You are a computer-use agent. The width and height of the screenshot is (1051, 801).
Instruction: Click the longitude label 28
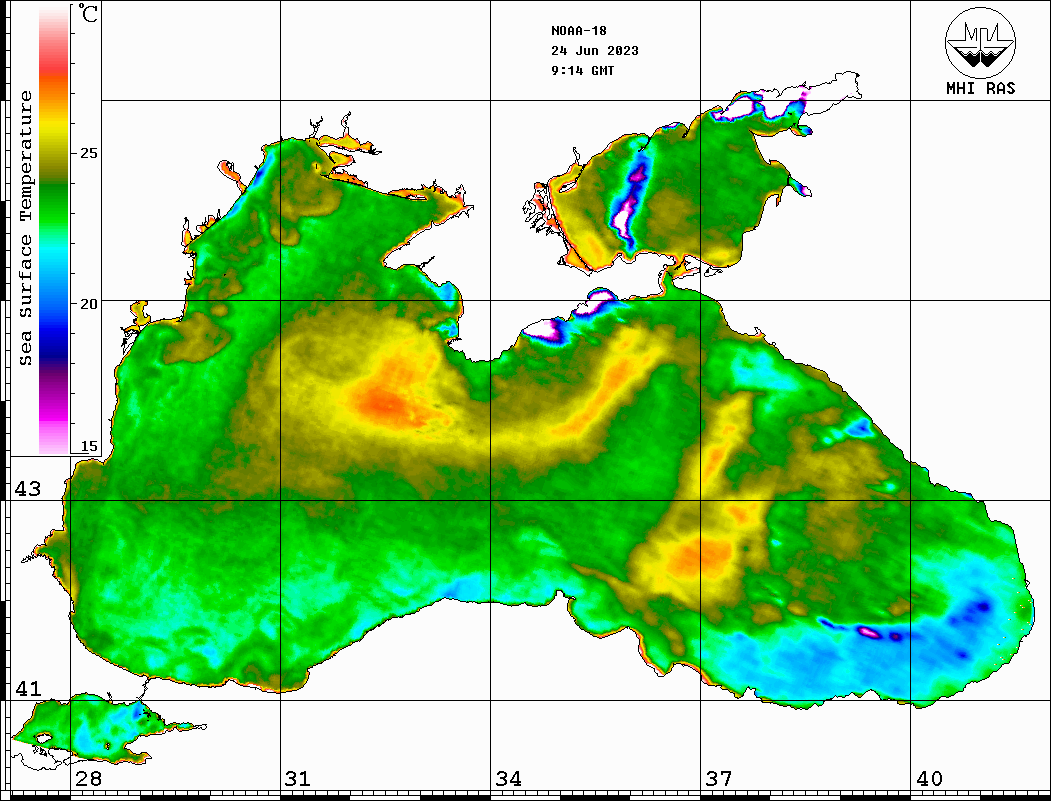tap(88, 779)
